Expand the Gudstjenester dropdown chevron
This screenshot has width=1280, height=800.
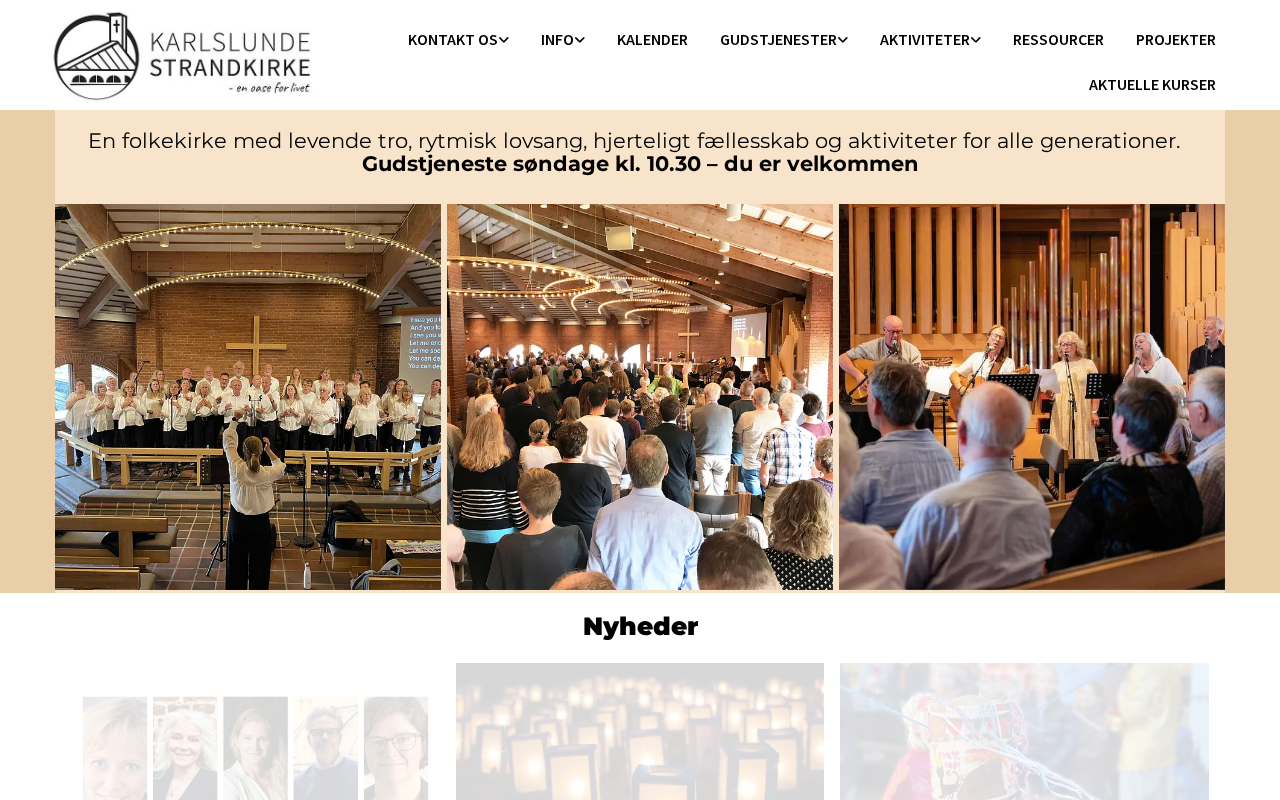point(843,40)
